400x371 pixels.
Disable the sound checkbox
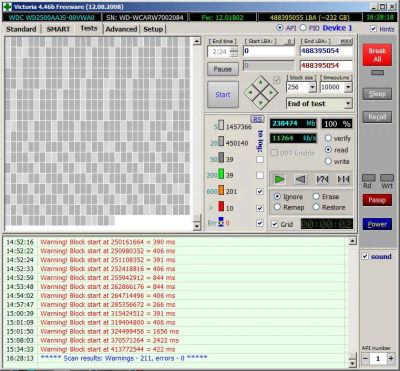[365, 256]
